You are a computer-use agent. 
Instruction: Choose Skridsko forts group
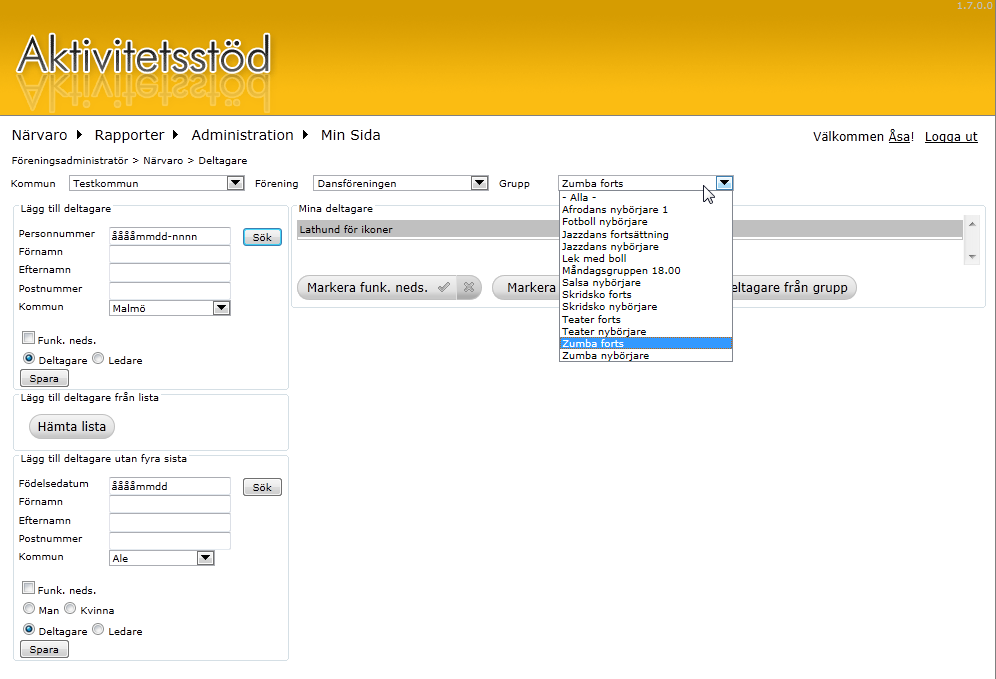[645, 295]
